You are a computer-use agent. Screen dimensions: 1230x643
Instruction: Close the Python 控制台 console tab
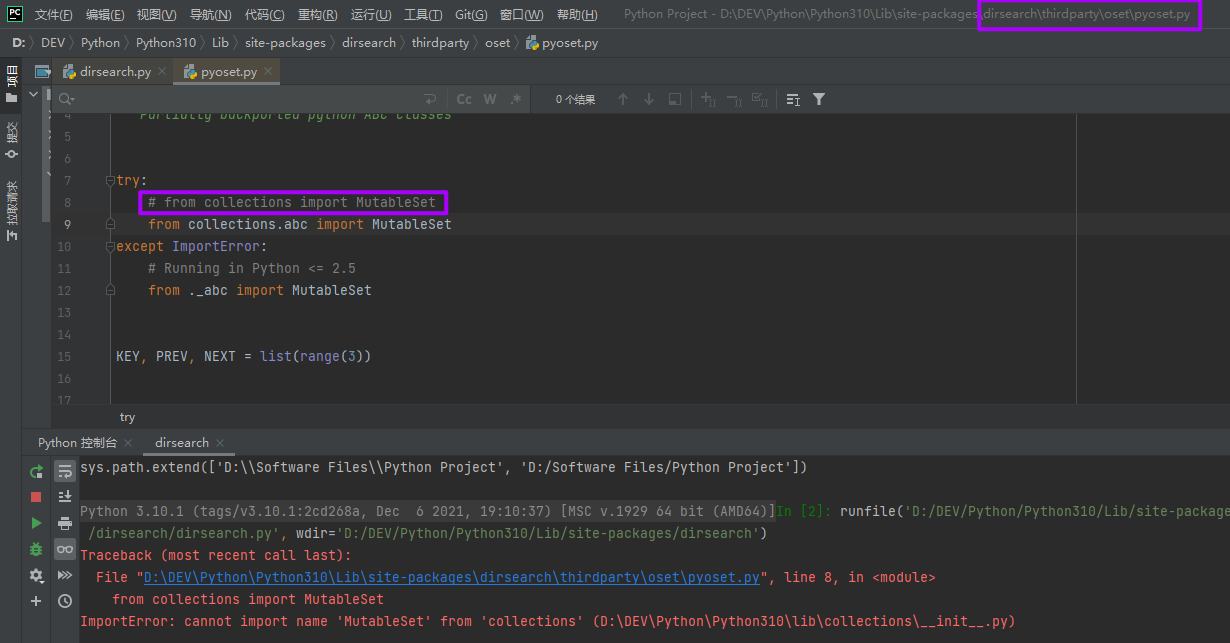pyautogui.click(x=128, y=443)
